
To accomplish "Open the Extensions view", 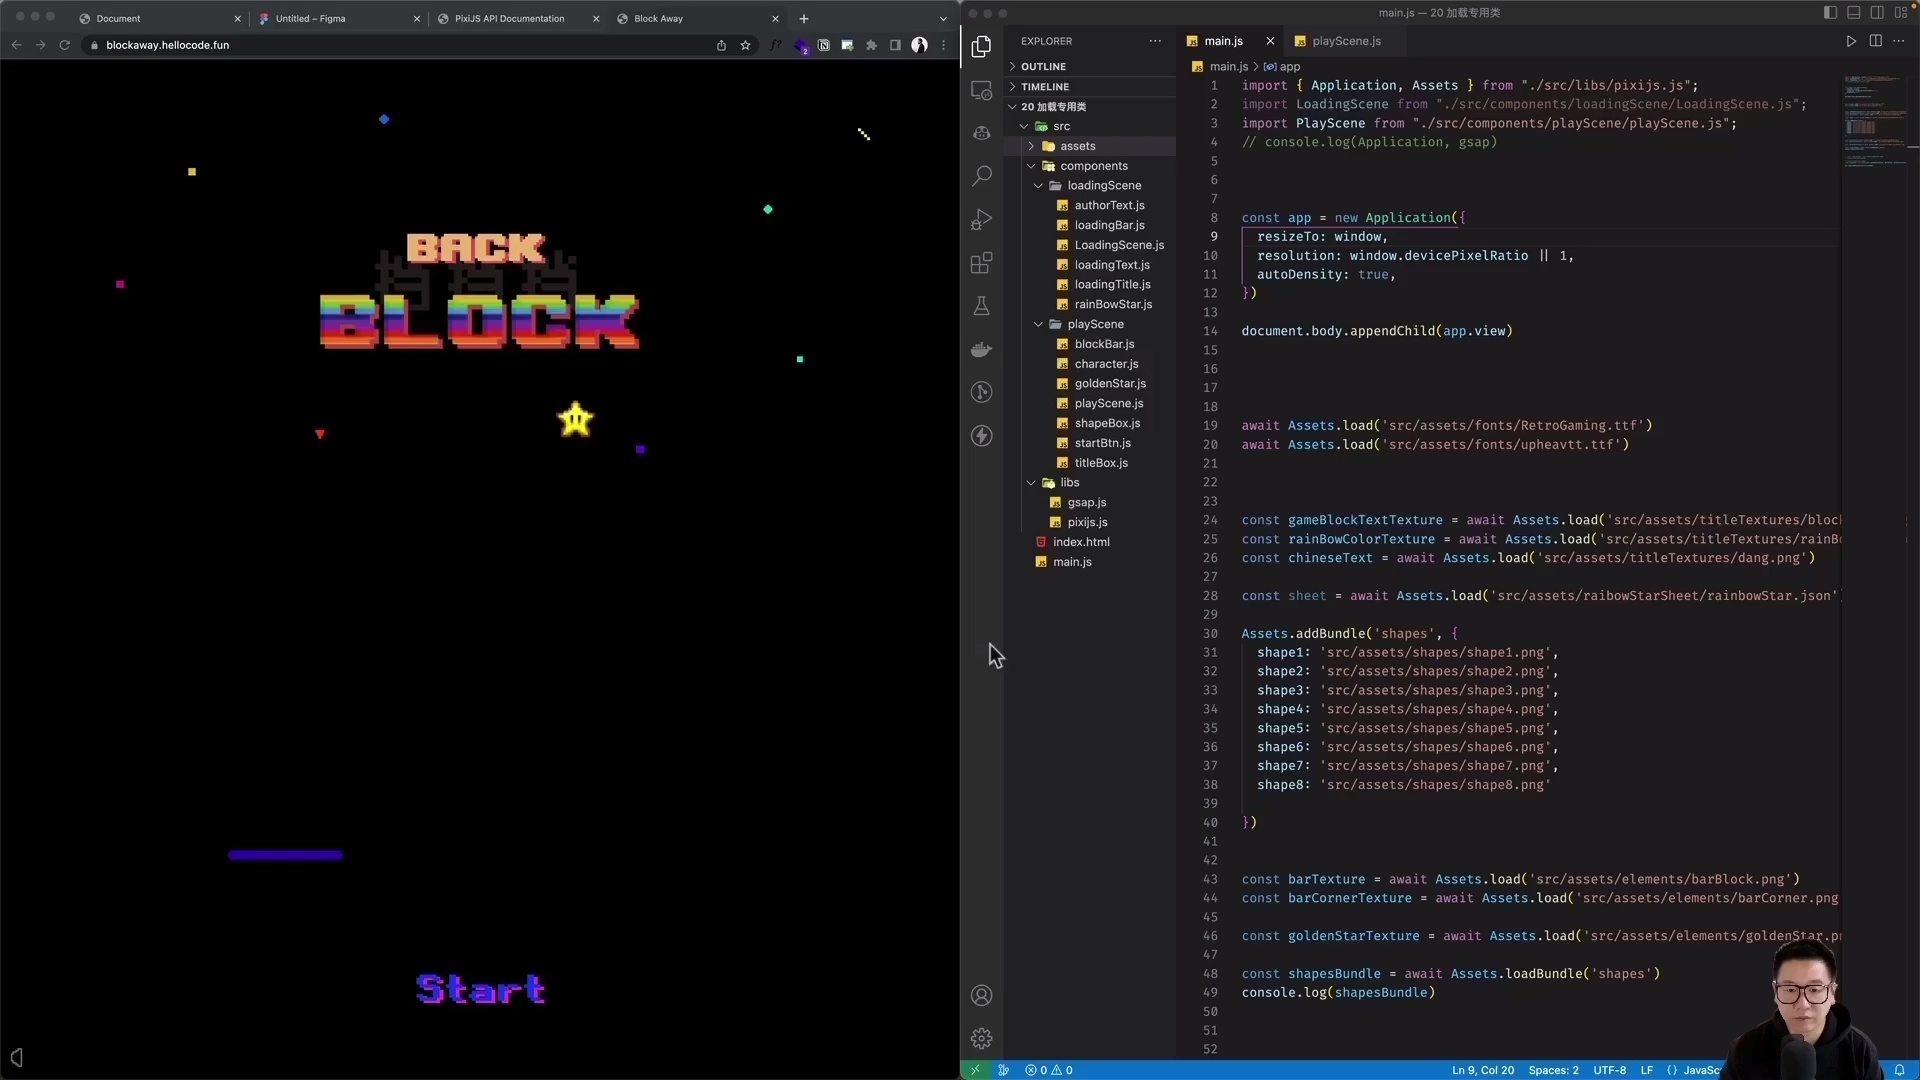I will (x=982, y=262).
